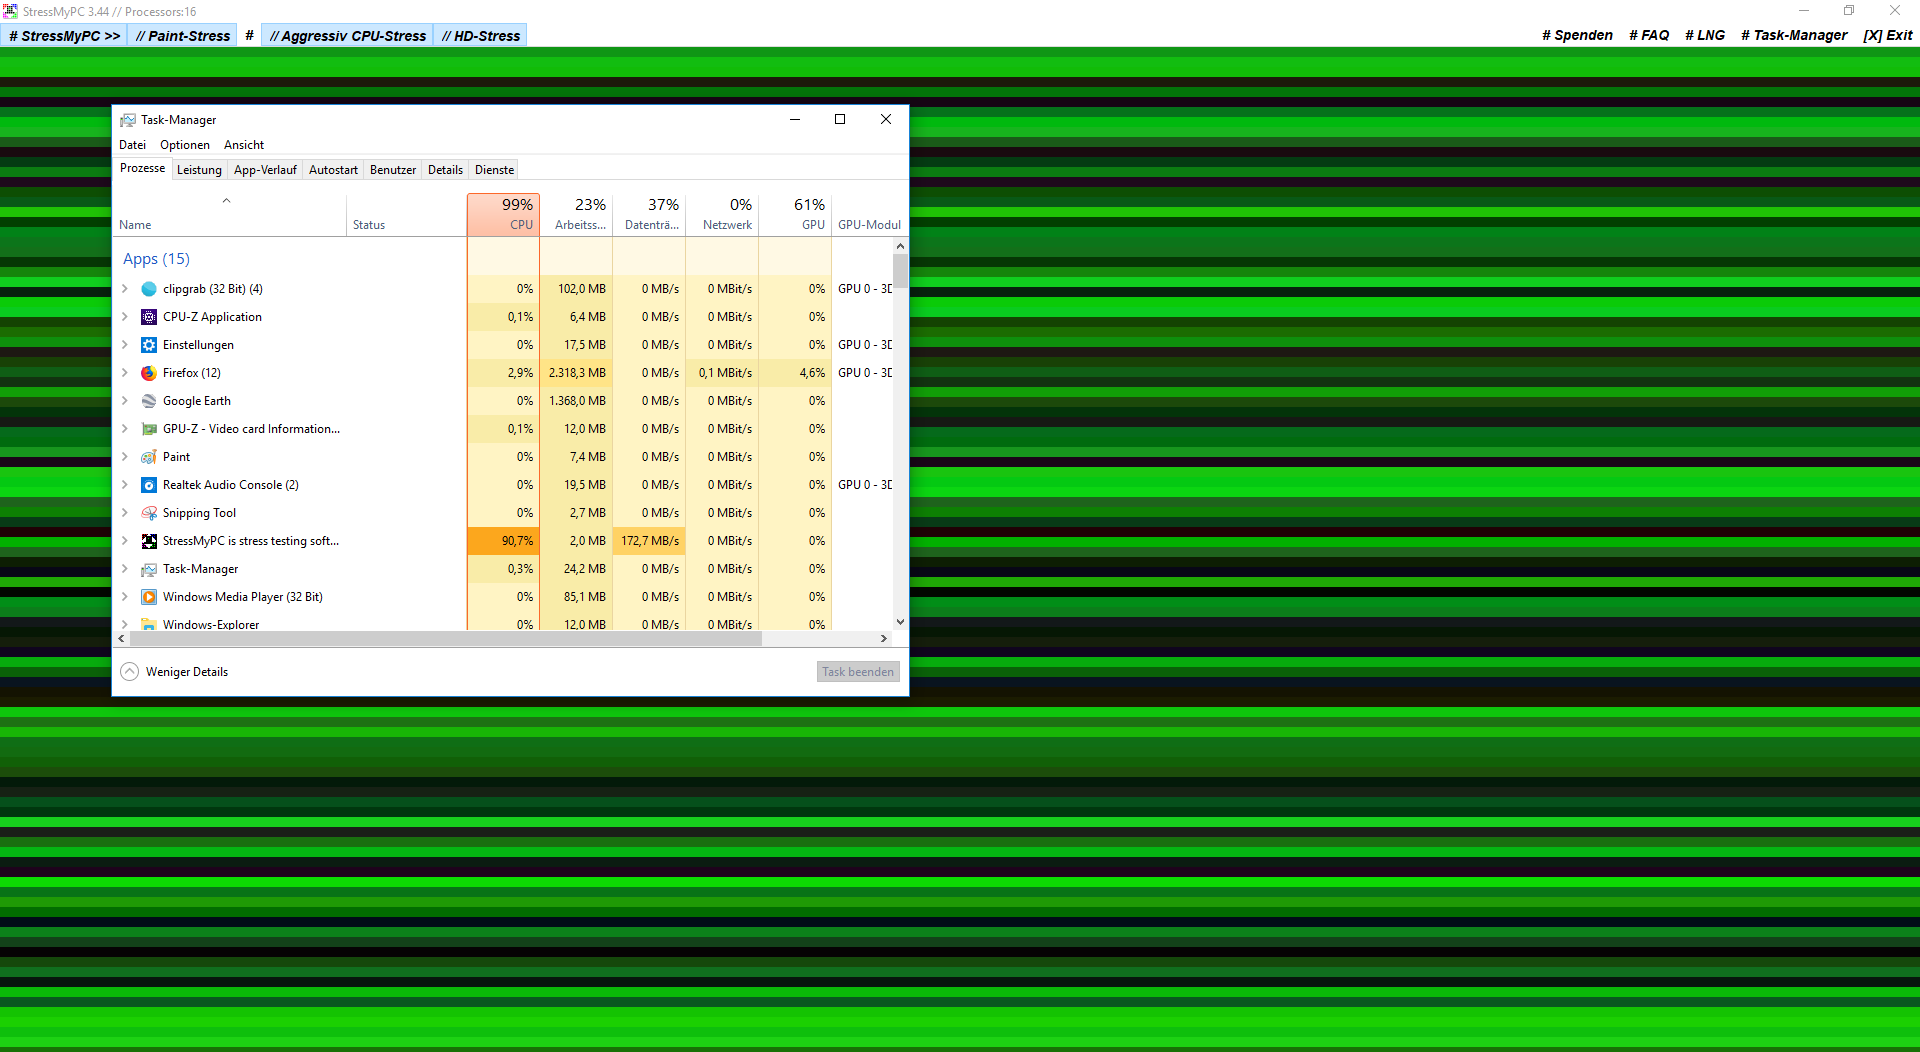1920x1052 pixels.
Task: Expand the Paint process row
Action: (x=125, y=457)
